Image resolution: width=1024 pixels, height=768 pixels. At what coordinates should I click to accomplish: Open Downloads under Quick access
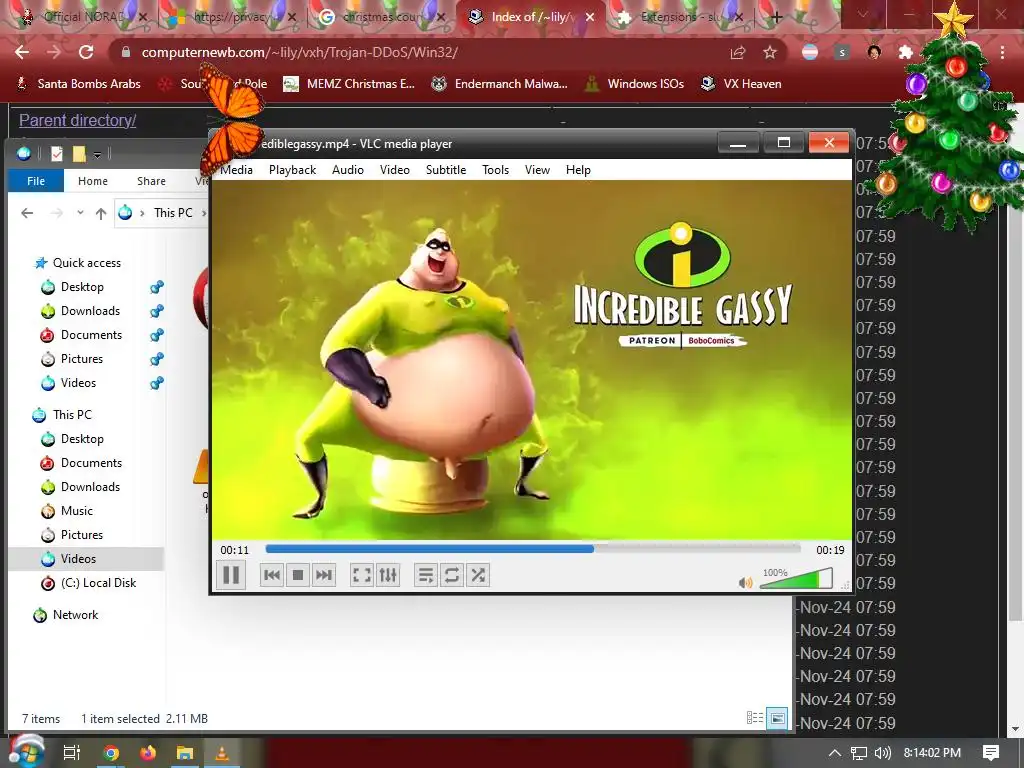[90, 311]
